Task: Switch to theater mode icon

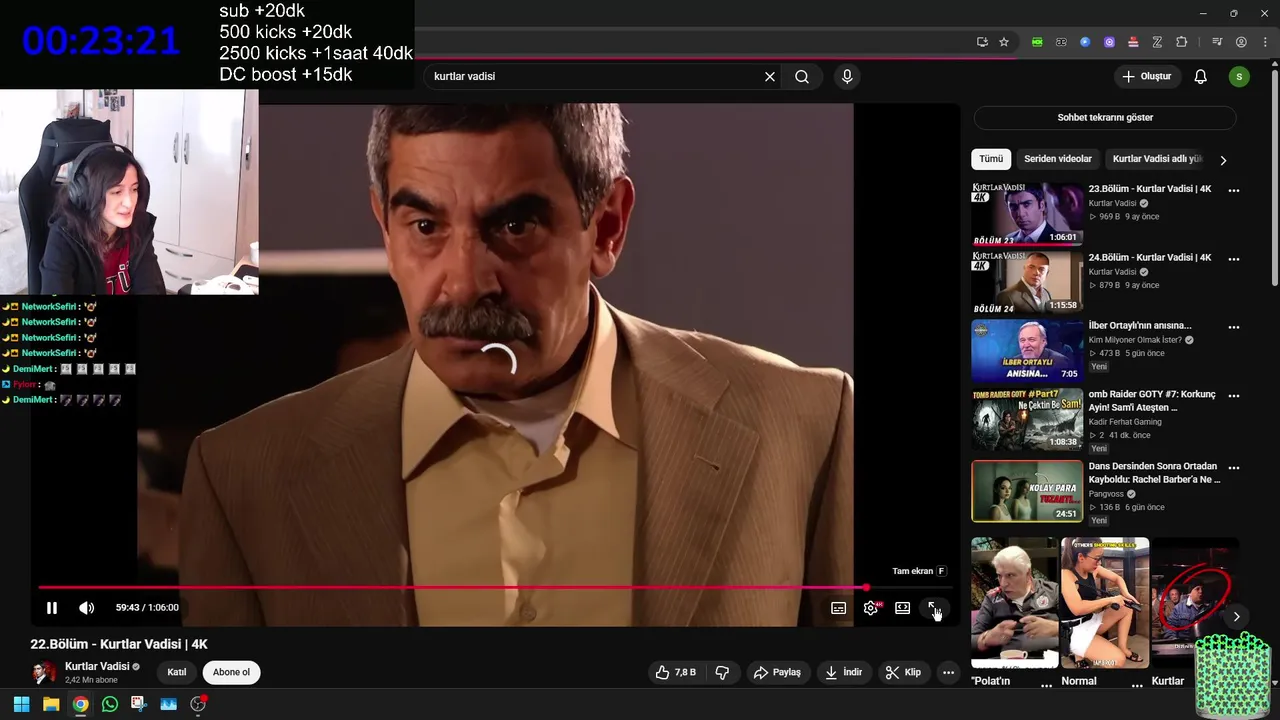Action: (x=903, y=608)
